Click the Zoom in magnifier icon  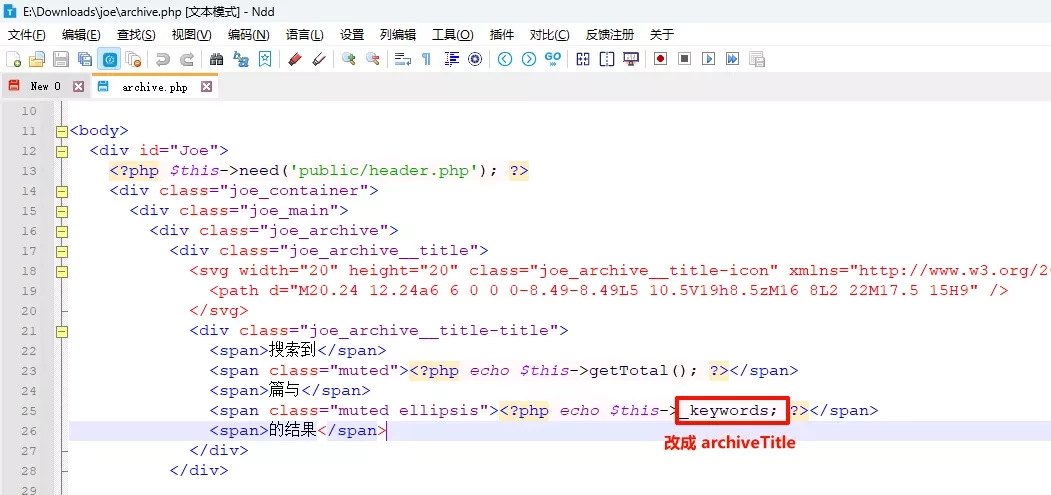pos(348,60)
